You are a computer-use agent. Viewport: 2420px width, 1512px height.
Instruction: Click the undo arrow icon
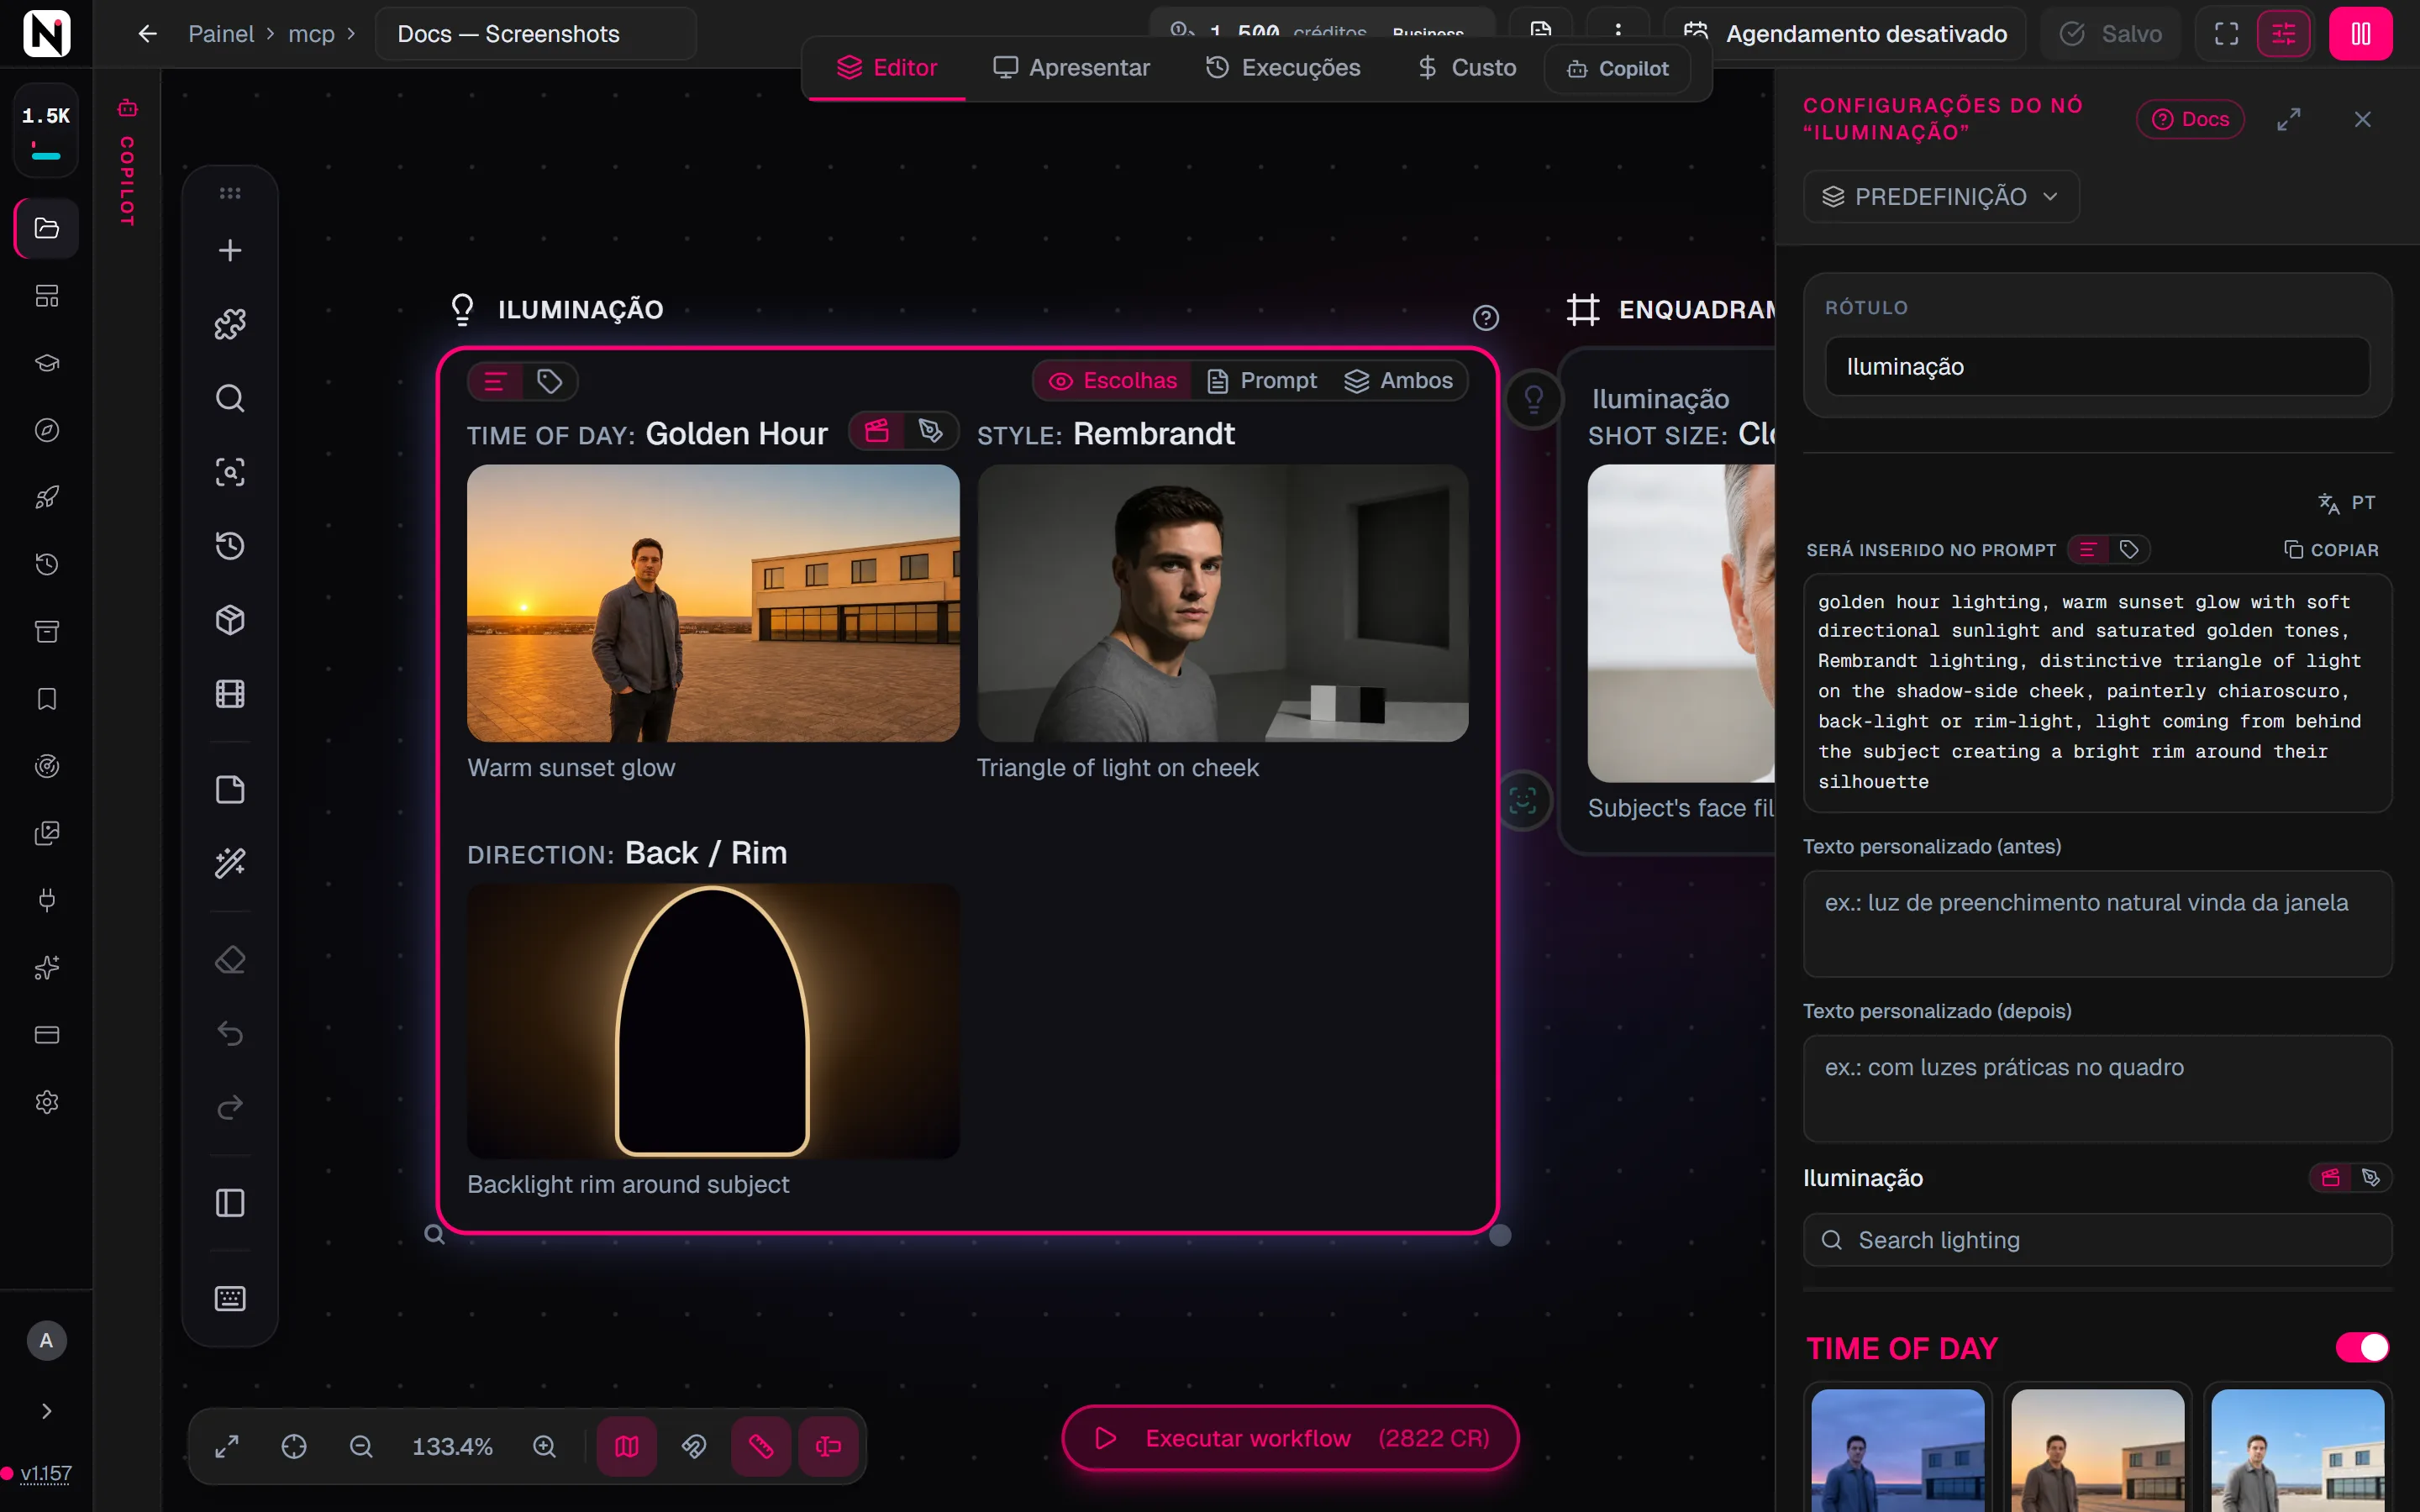coord(230,1034)
